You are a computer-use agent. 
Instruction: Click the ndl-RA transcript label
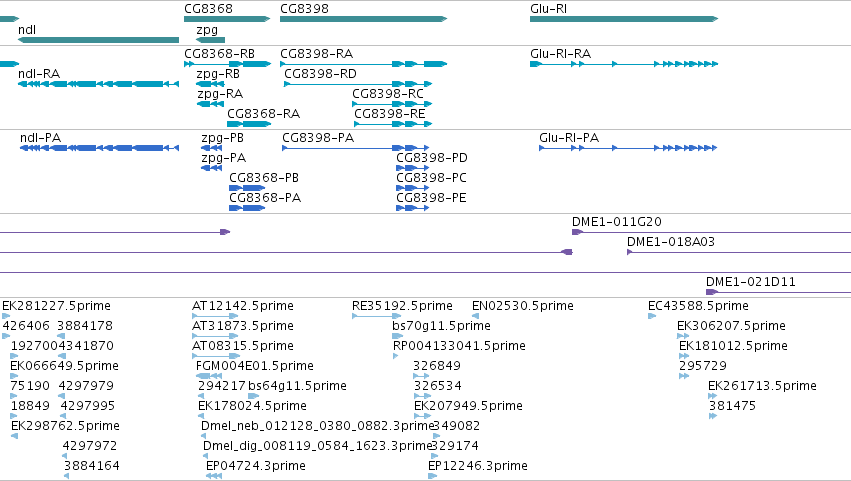[x=39, y=74]
